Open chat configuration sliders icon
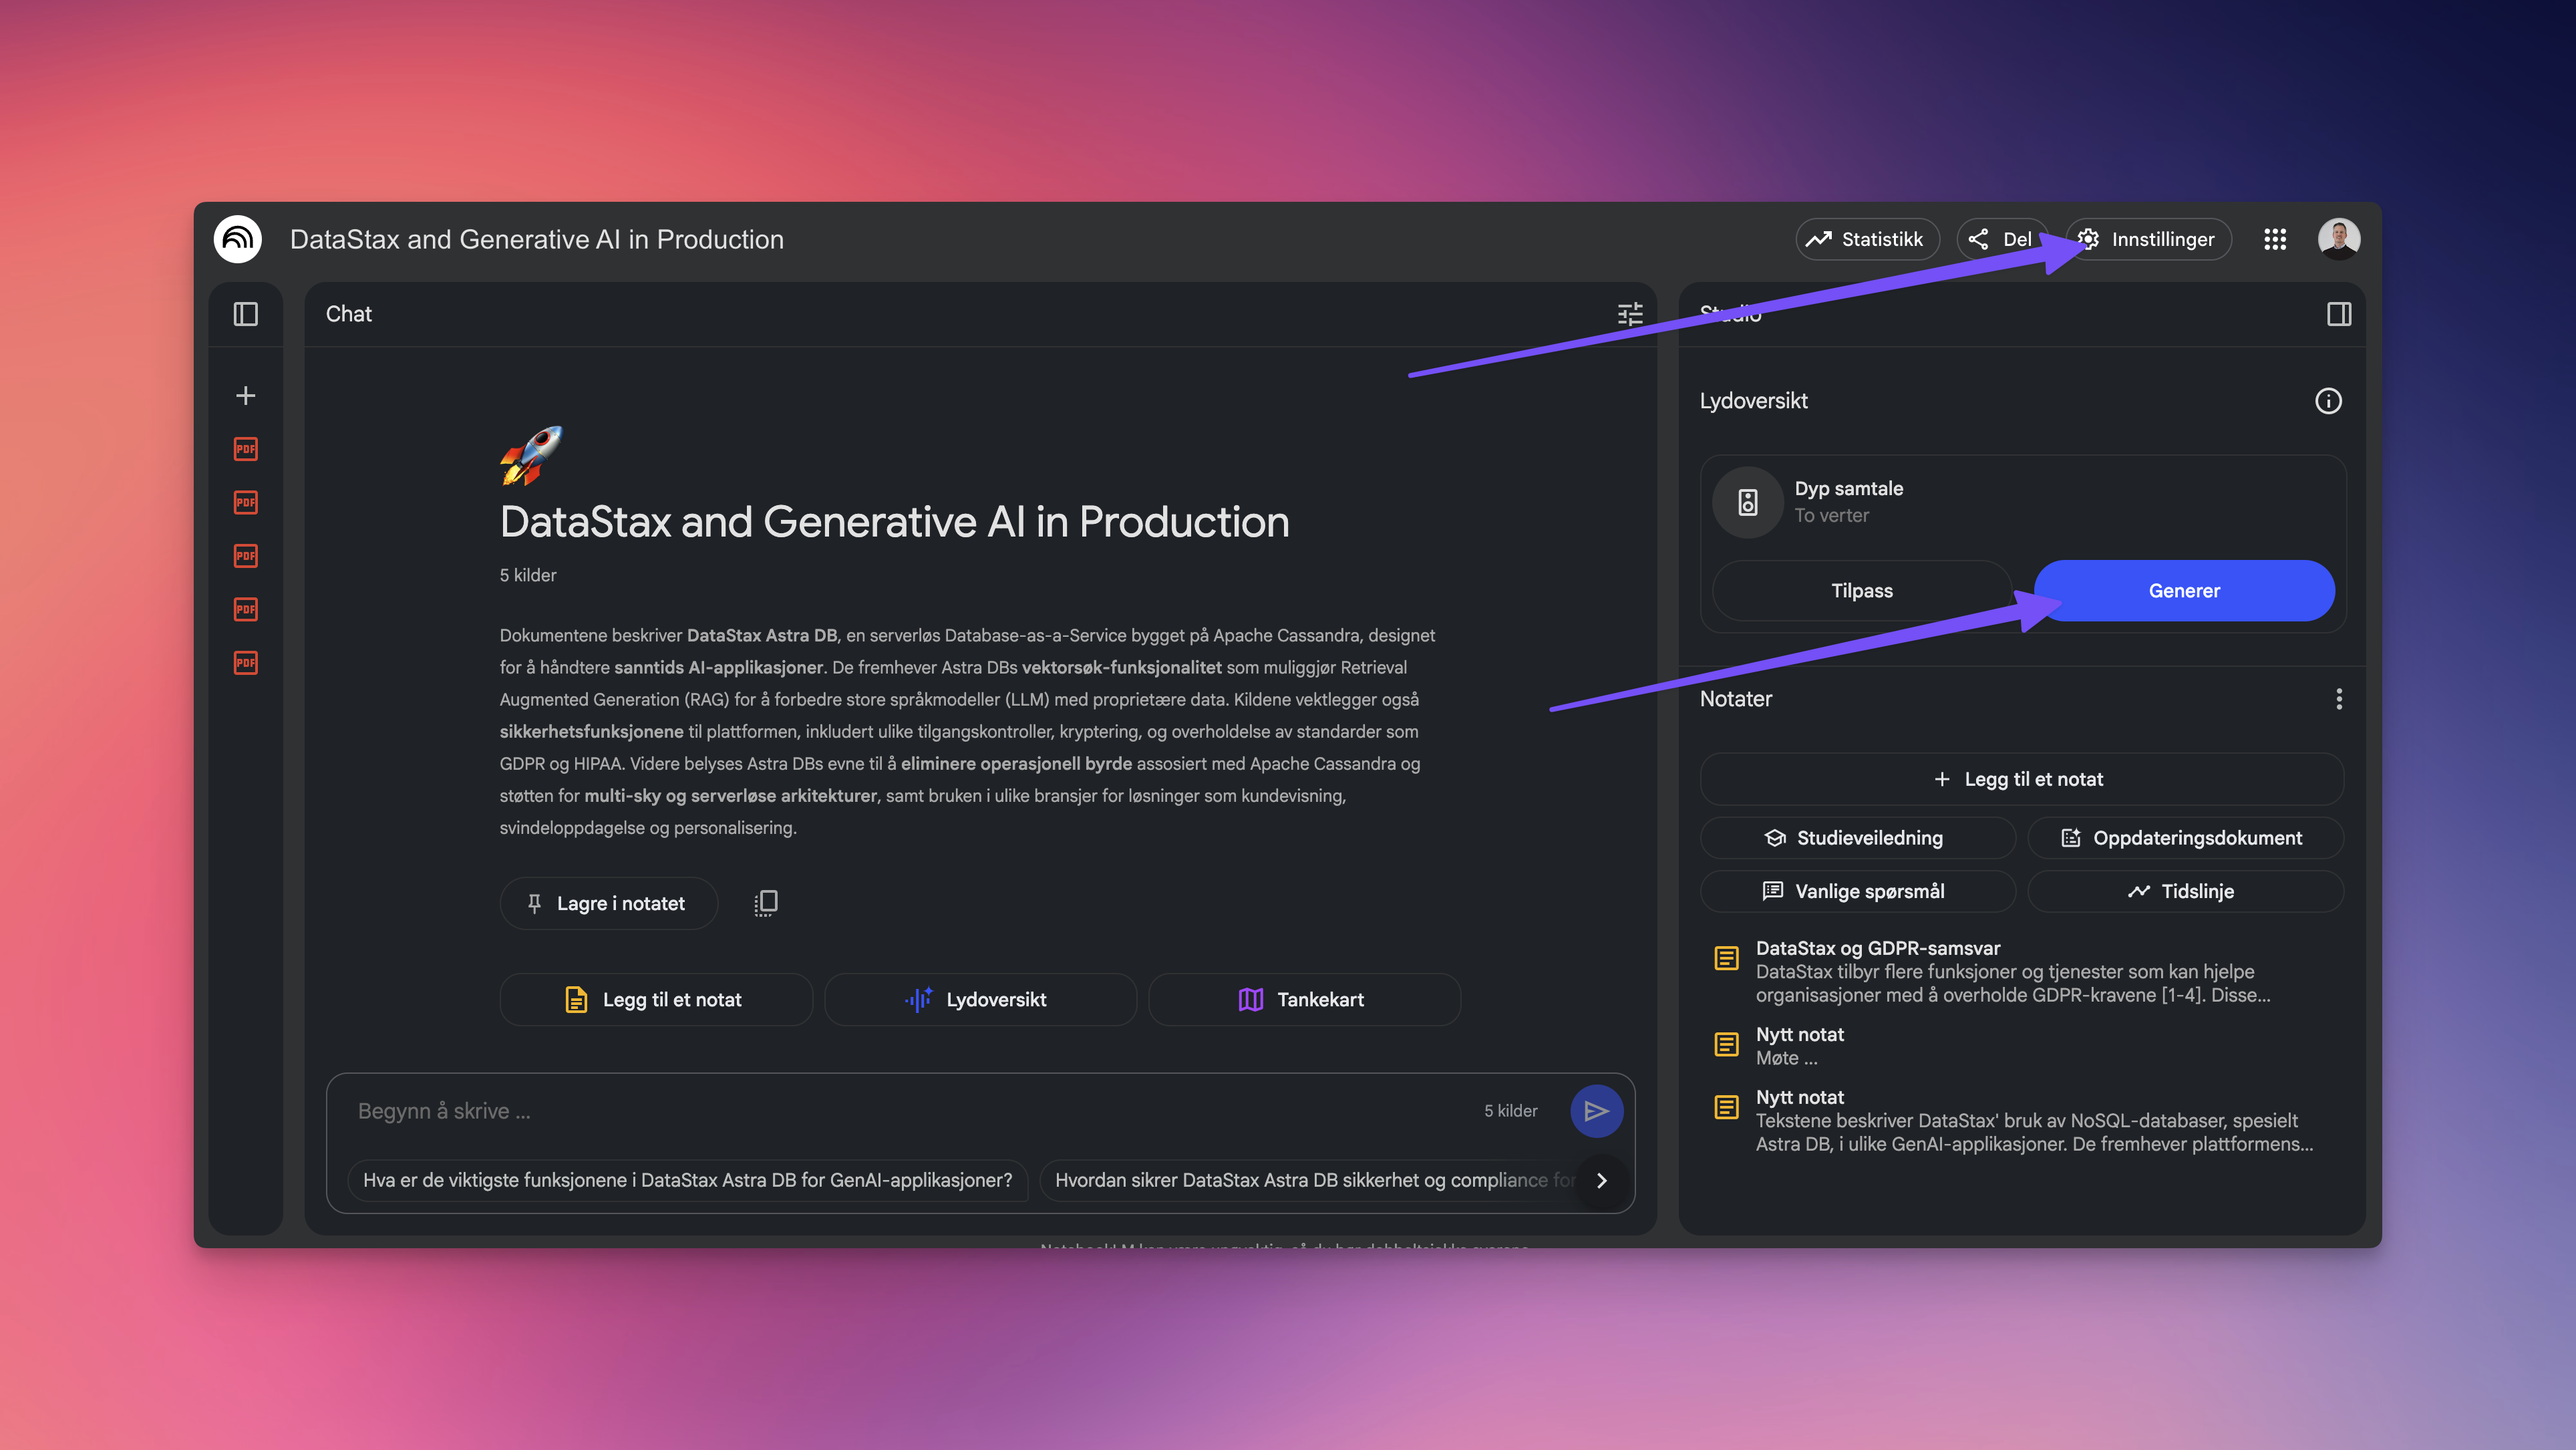The image size is (2576, 1450). (1630, 314)
